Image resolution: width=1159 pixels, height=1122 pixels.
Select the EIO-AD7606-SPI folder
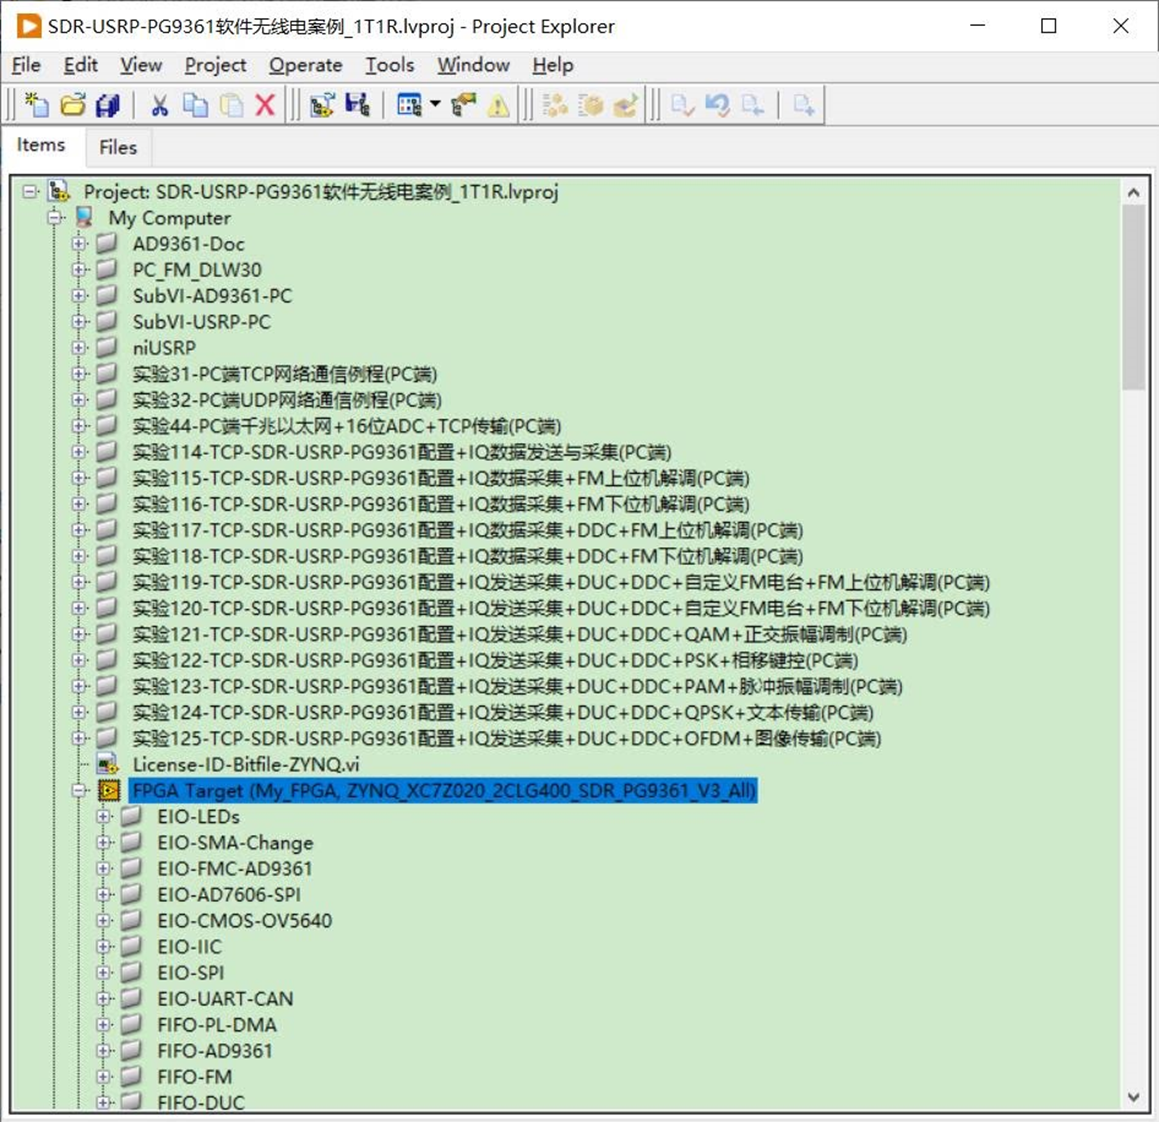coord(229,894)
